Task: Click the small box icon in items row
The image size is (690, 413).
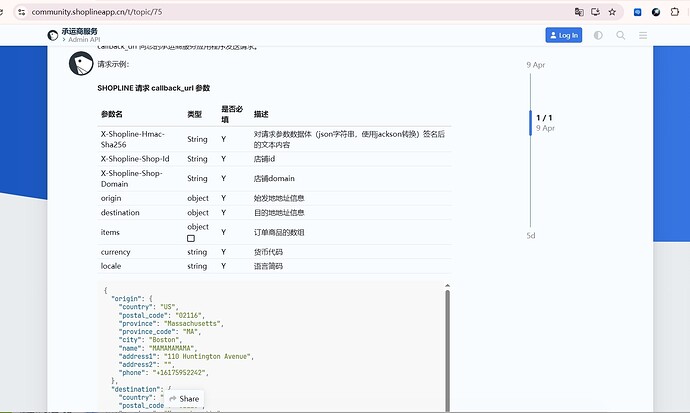Action: pyautogui.click(x=191, y=238)
